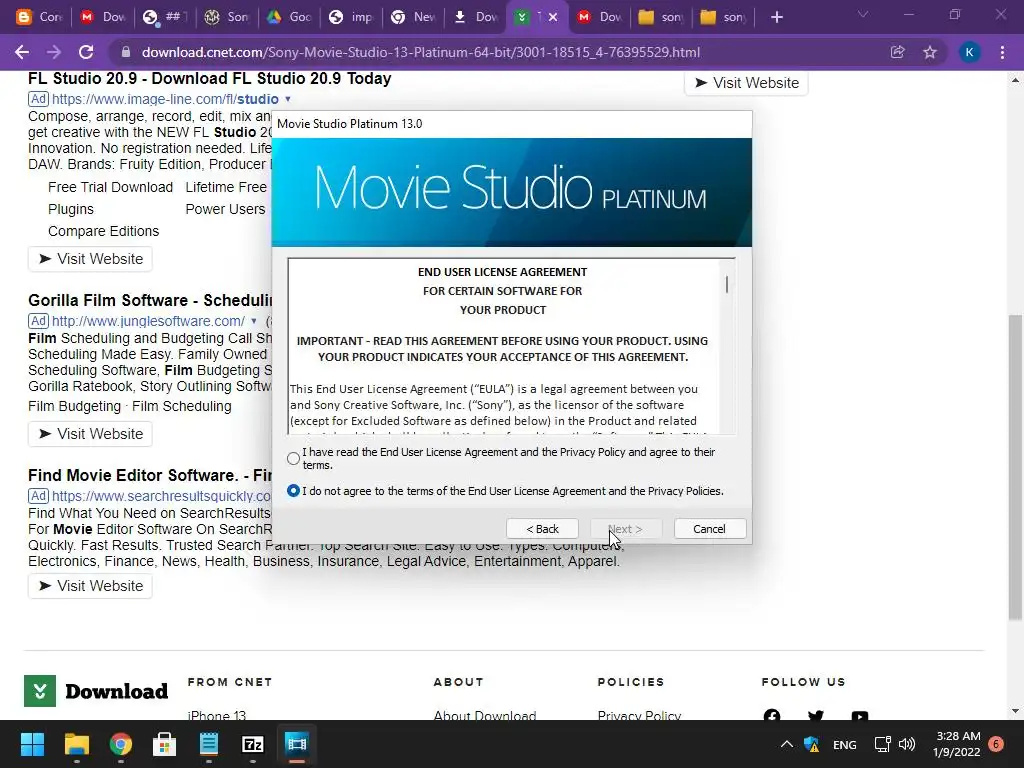The height and width of the screenshot is (768, 1024).
Task: Select the 'I do not agree' radio button
Action: [293, 490]
